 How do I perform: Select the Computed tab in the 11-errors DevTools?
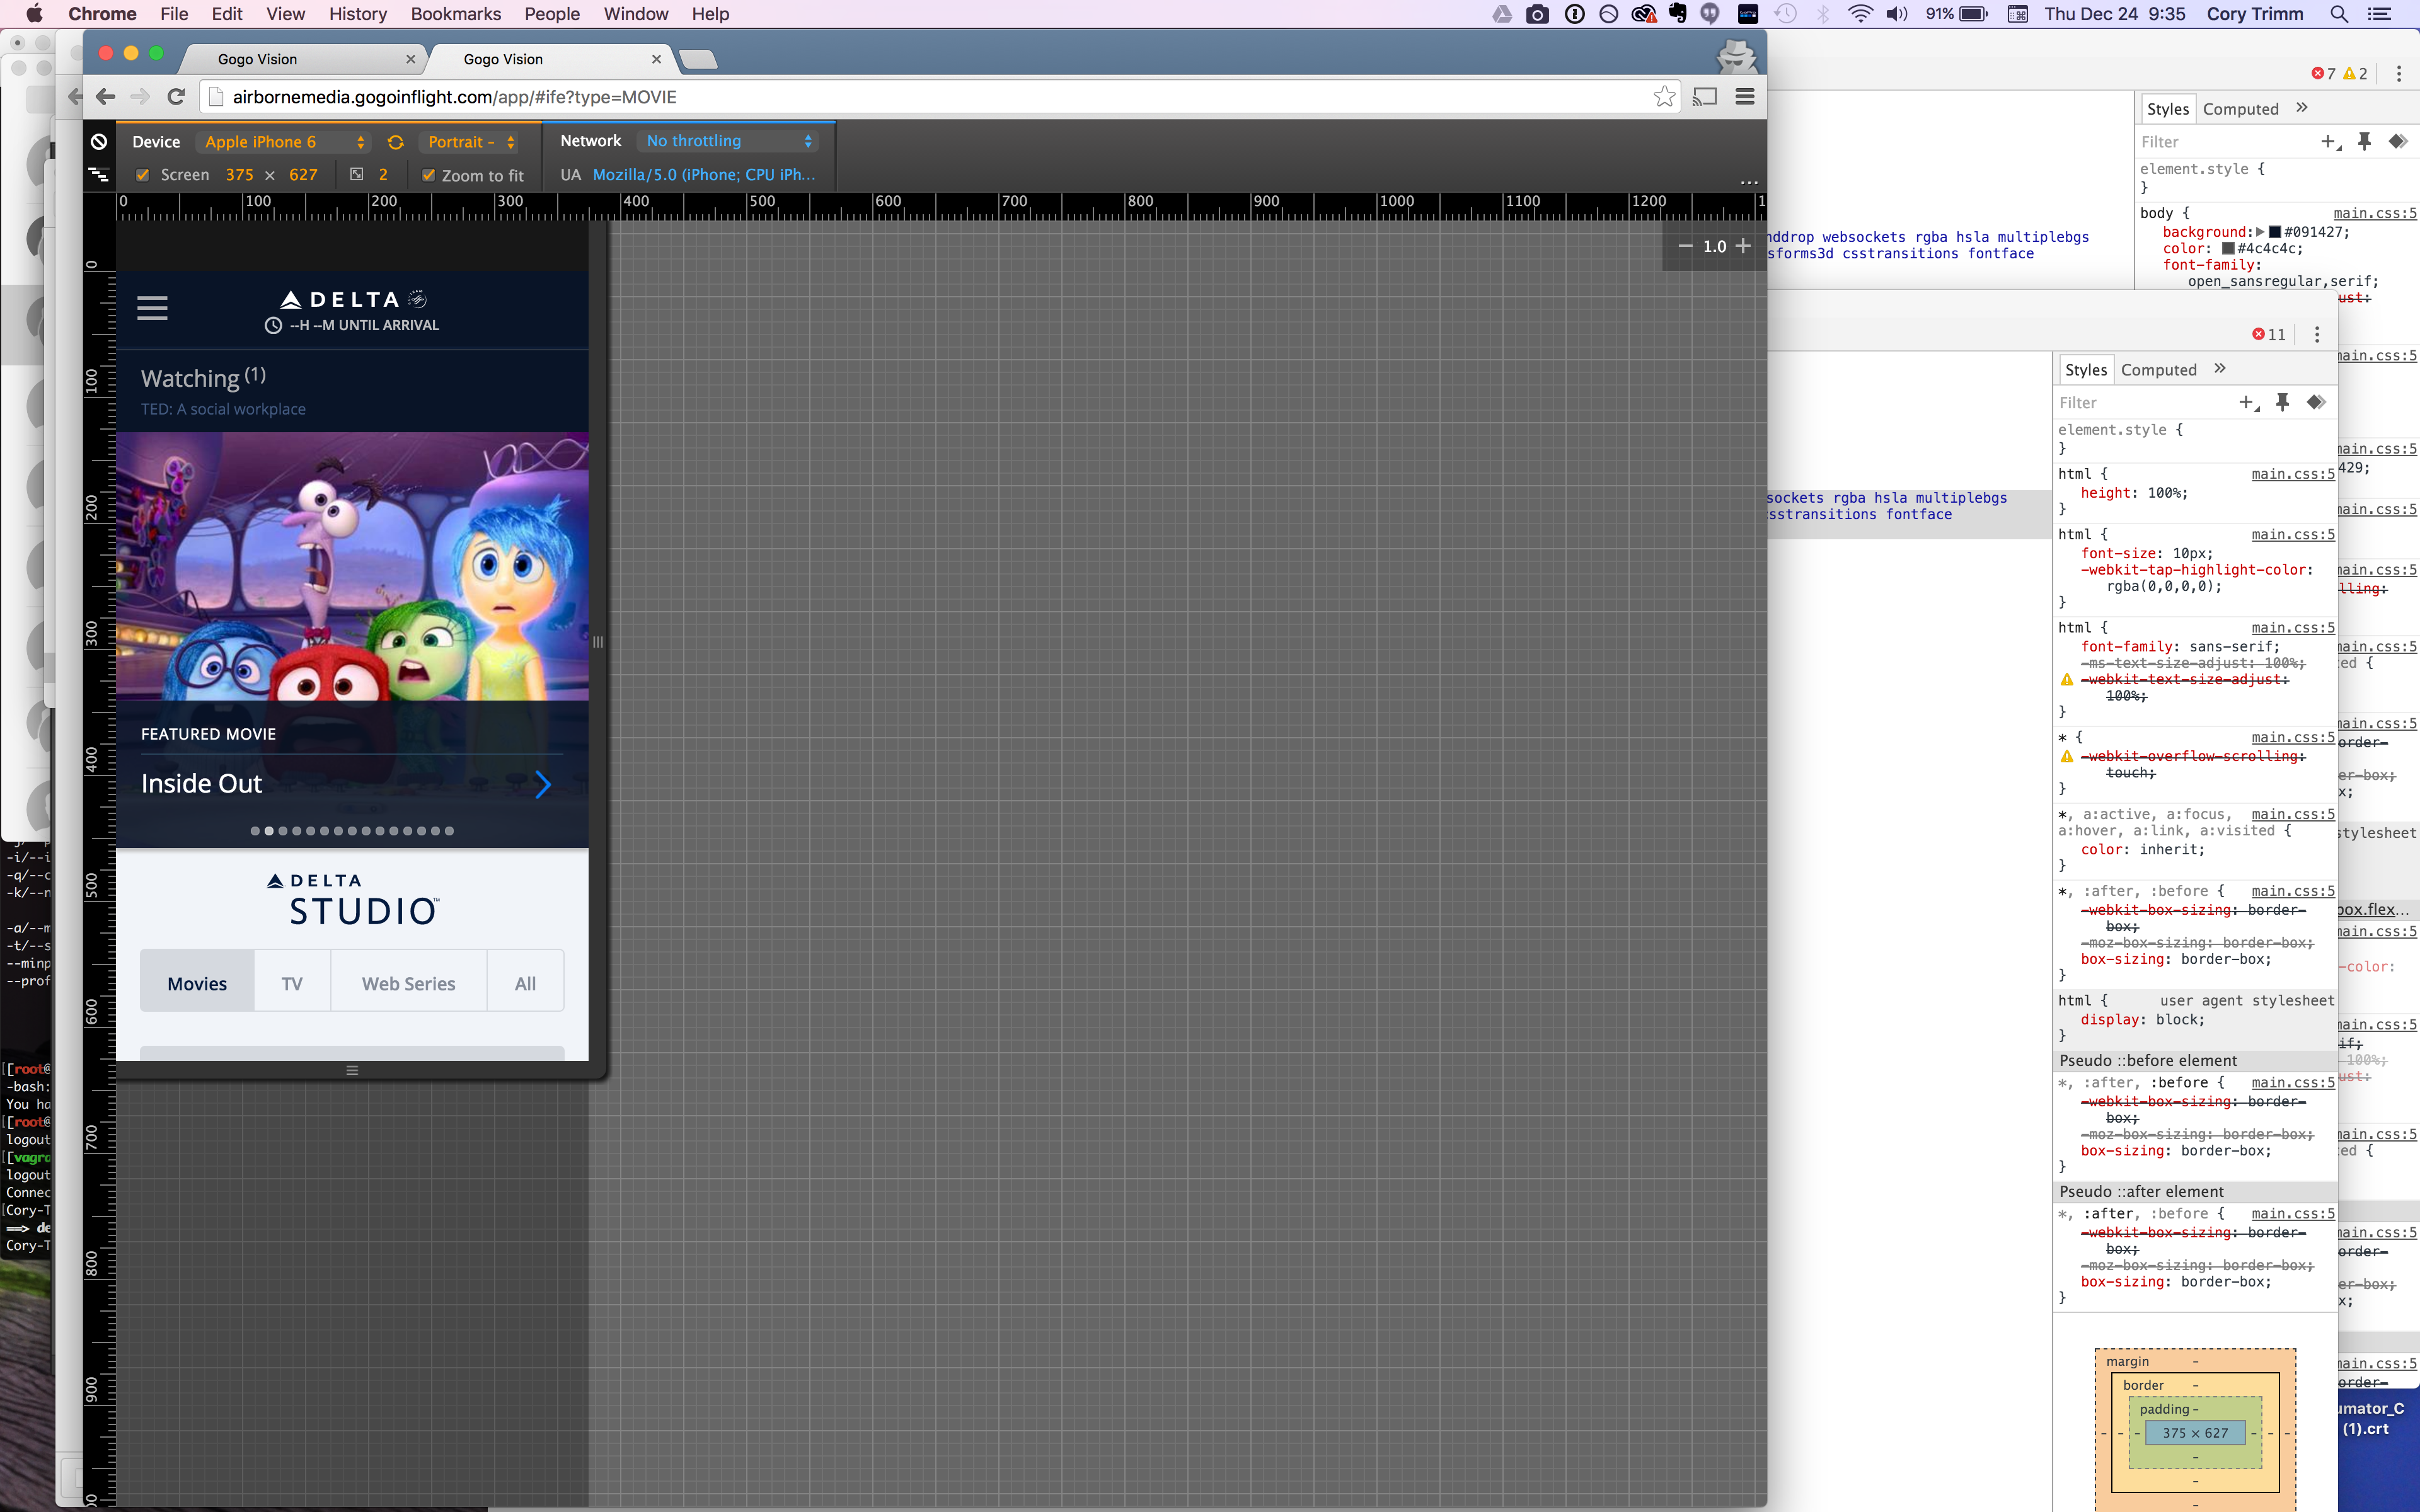click(x=2159, y=370)
